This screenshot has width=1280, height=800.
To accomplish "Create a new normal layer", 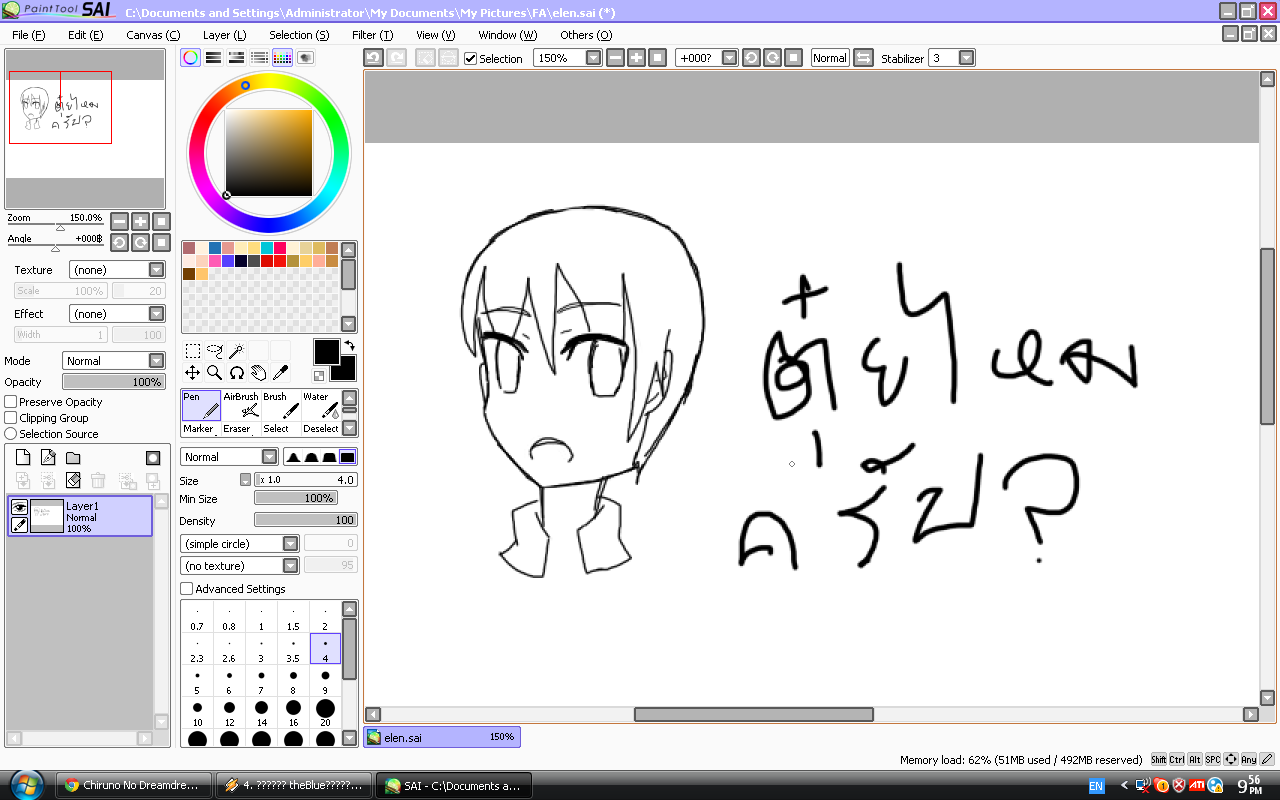I will click(23, 458).
